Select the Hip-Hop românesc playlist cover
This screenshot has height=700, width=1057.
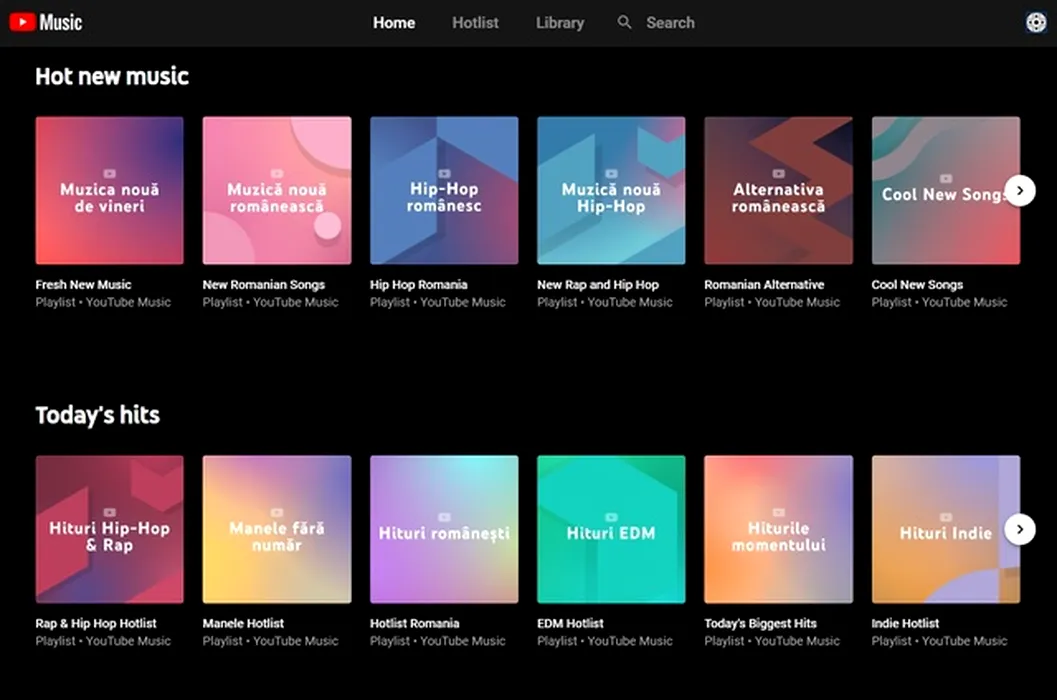[x=444, y=191]
